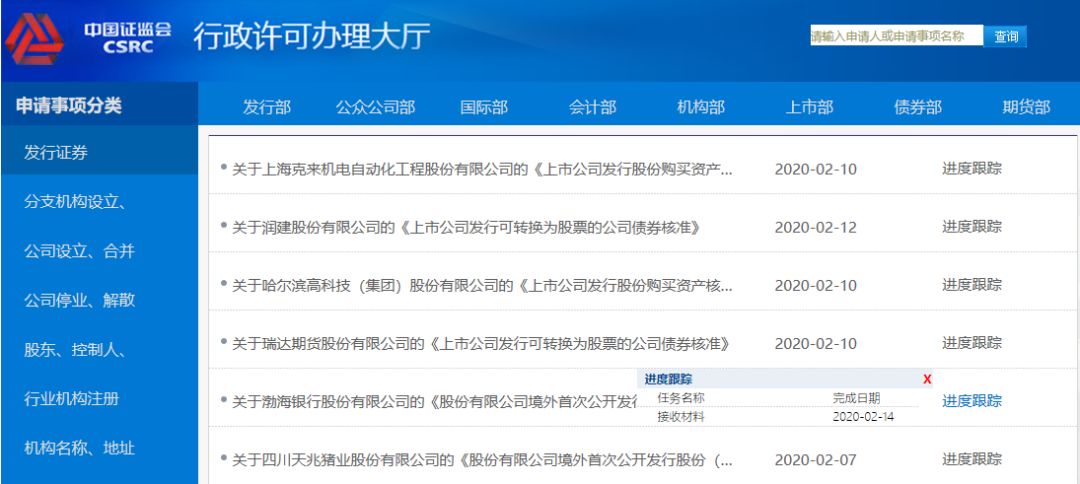Click the 行政许可办理大厅 page title
The width and height of the screenshot is (1080, 484).
coord(311,36)
